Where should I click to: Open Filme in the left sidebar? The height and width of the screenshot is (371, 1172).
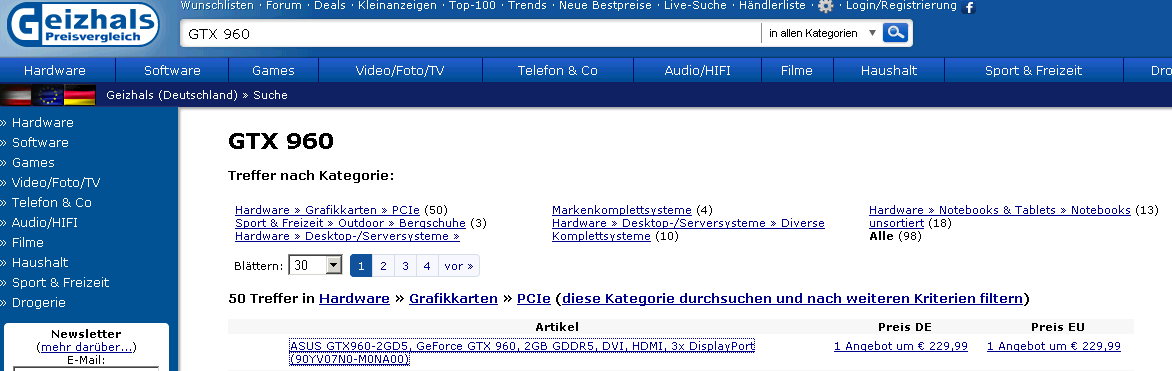point(28,242)
